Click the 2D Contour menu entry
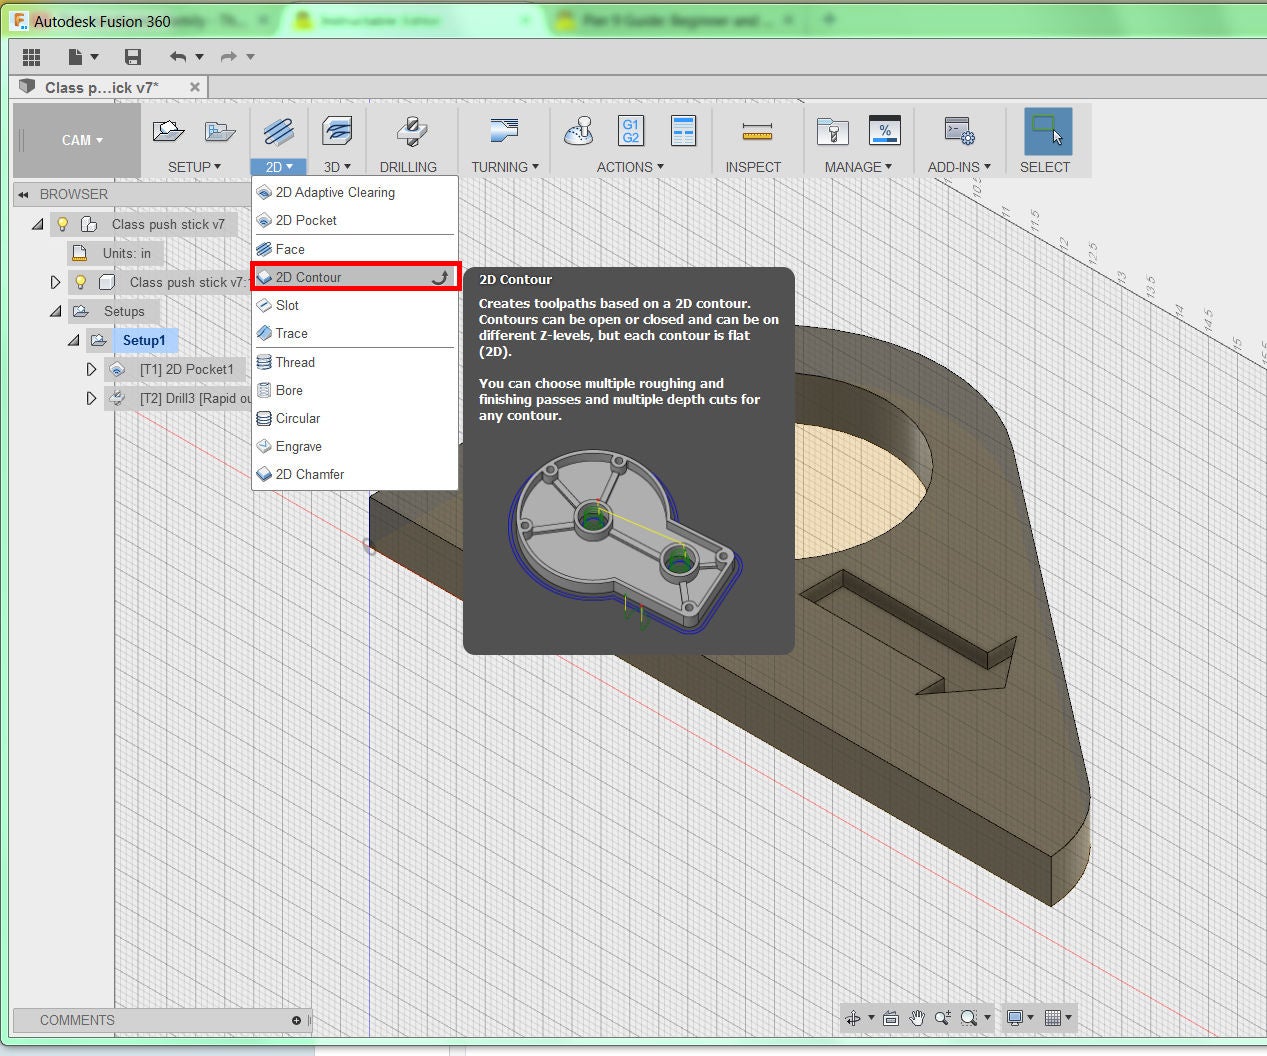 [305, 277]
